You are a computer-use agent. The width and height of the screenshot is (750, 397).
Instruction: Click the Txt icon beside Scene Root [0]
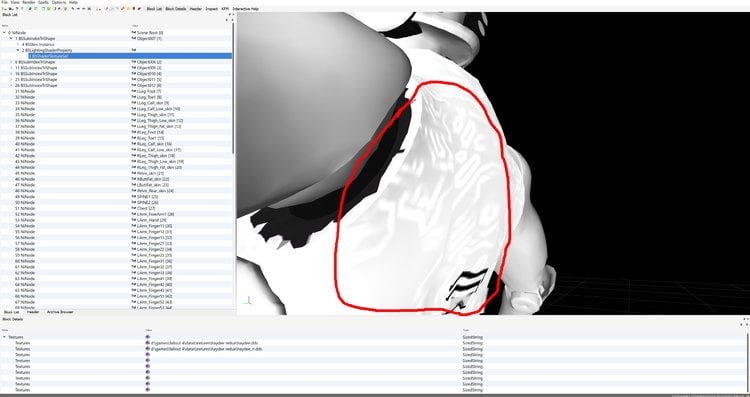point(133,33)
